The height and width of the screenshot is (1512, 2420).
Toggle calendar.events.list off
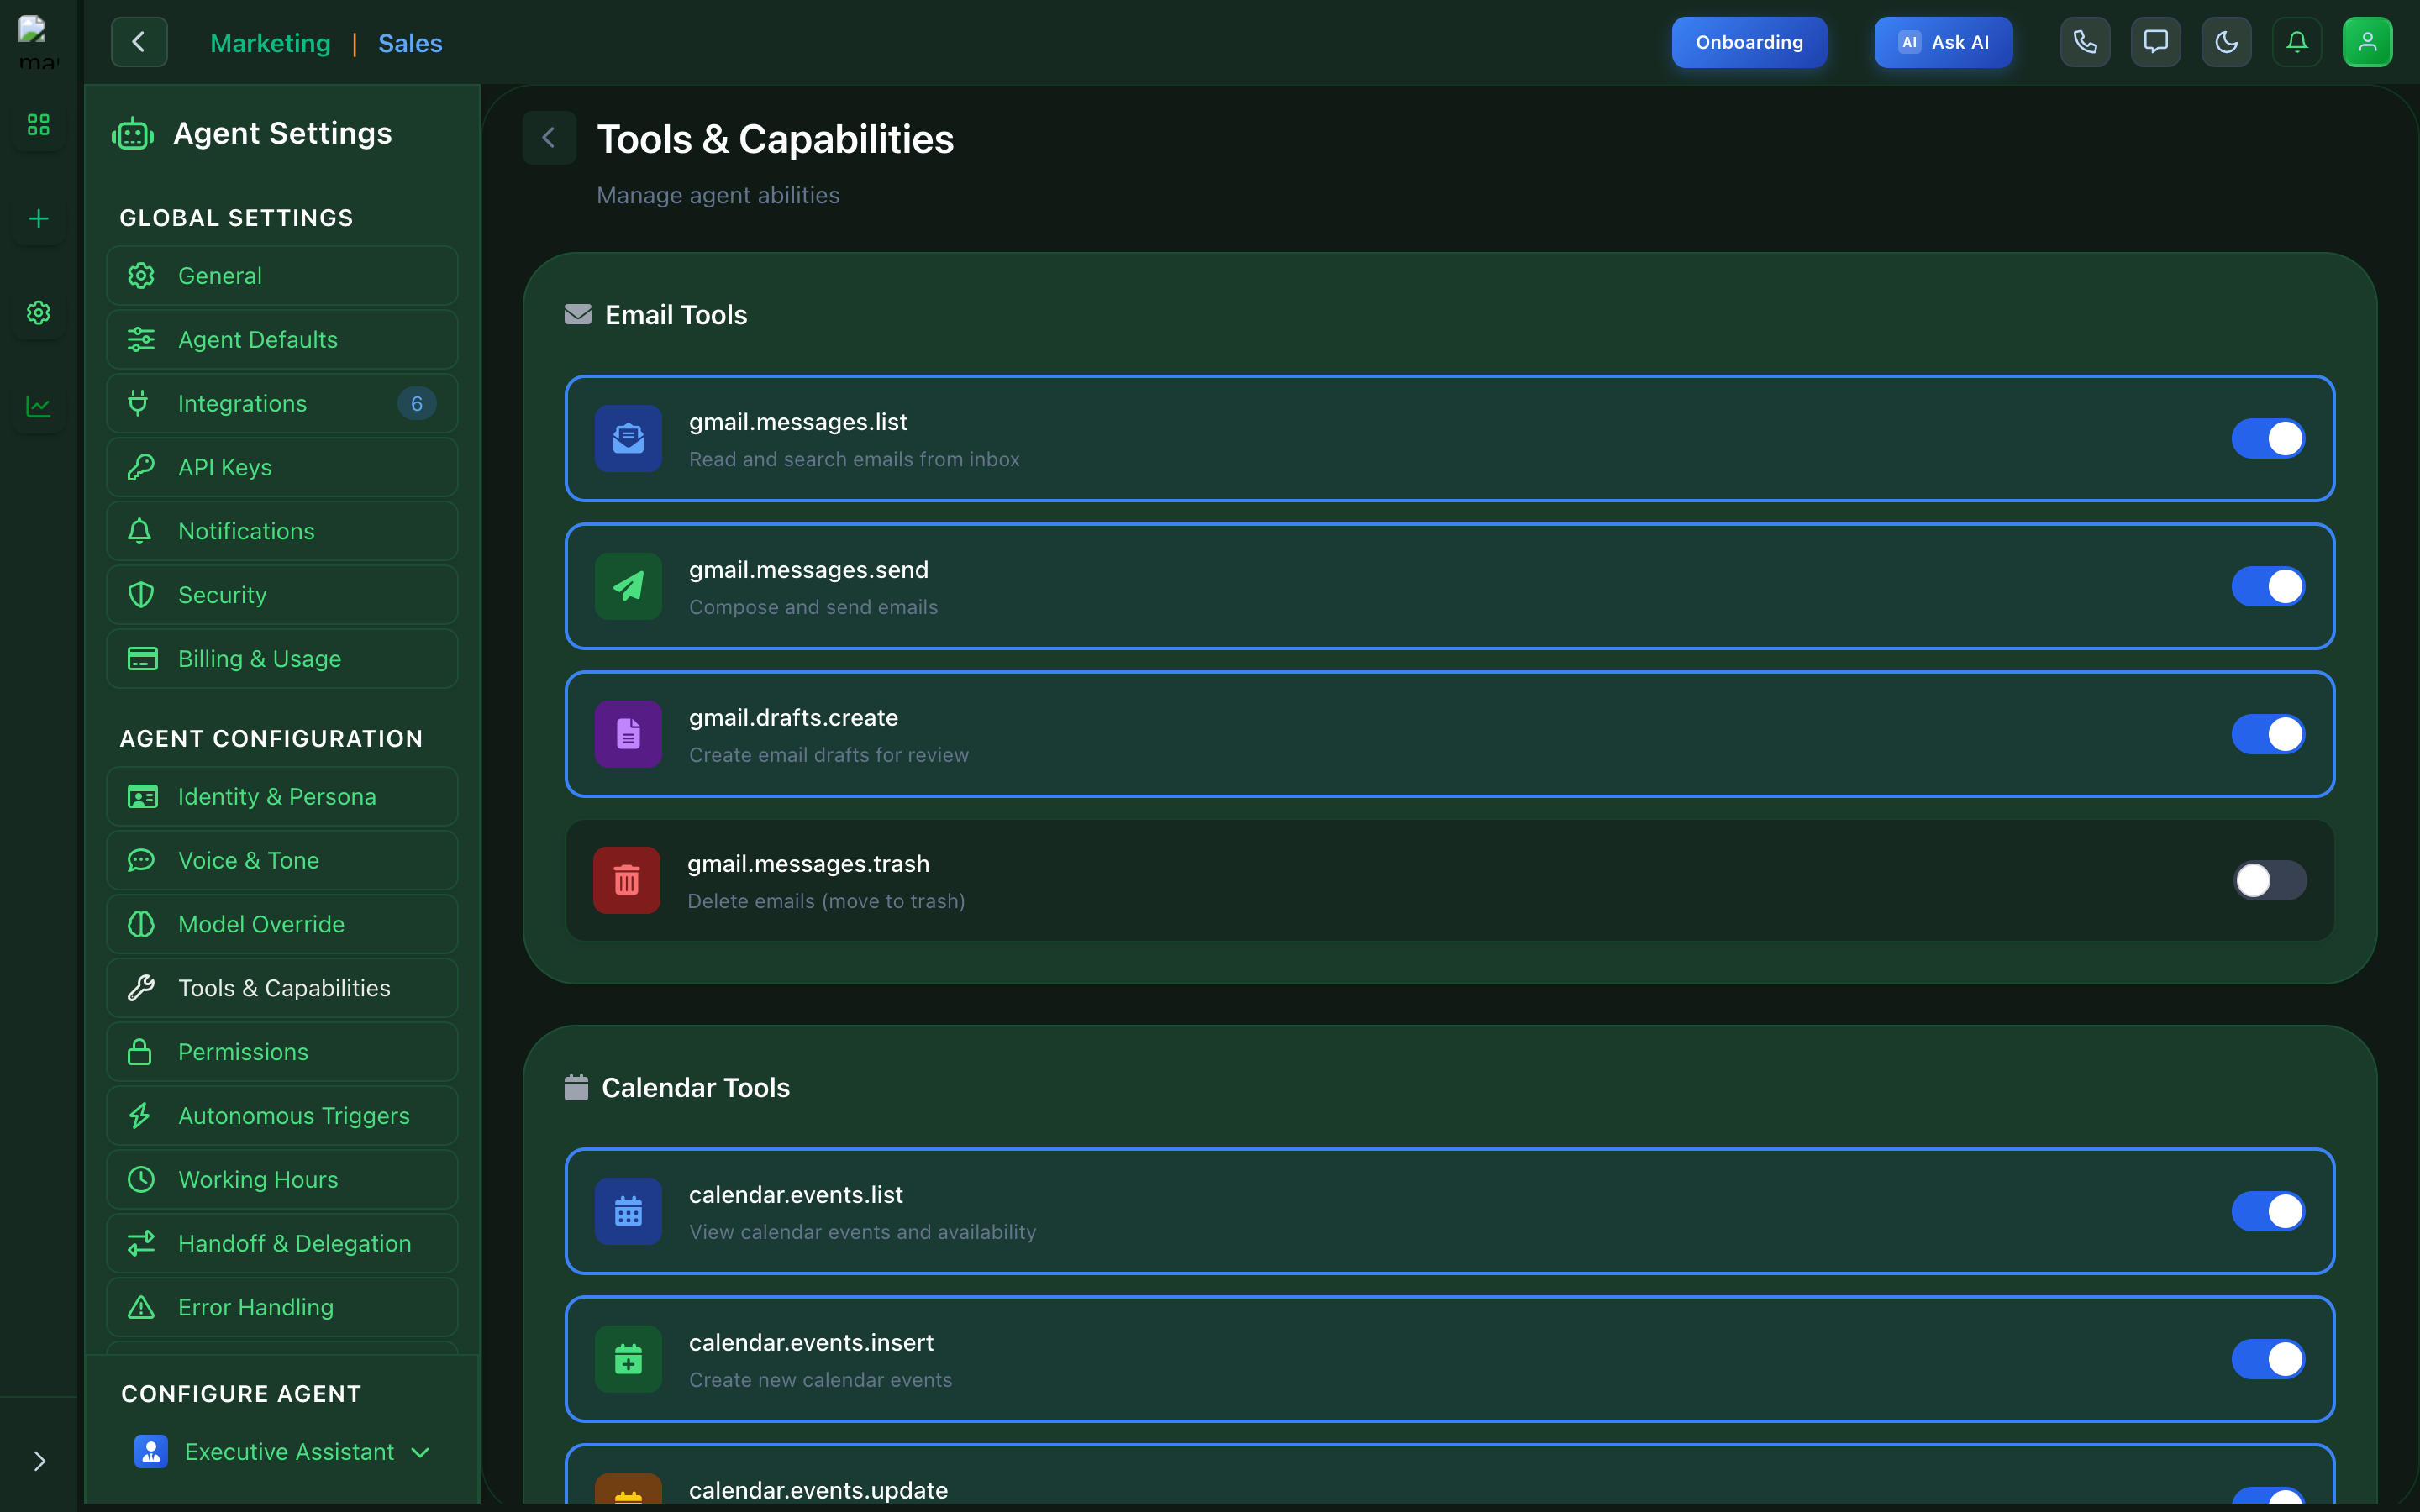click(2268, 1211)
